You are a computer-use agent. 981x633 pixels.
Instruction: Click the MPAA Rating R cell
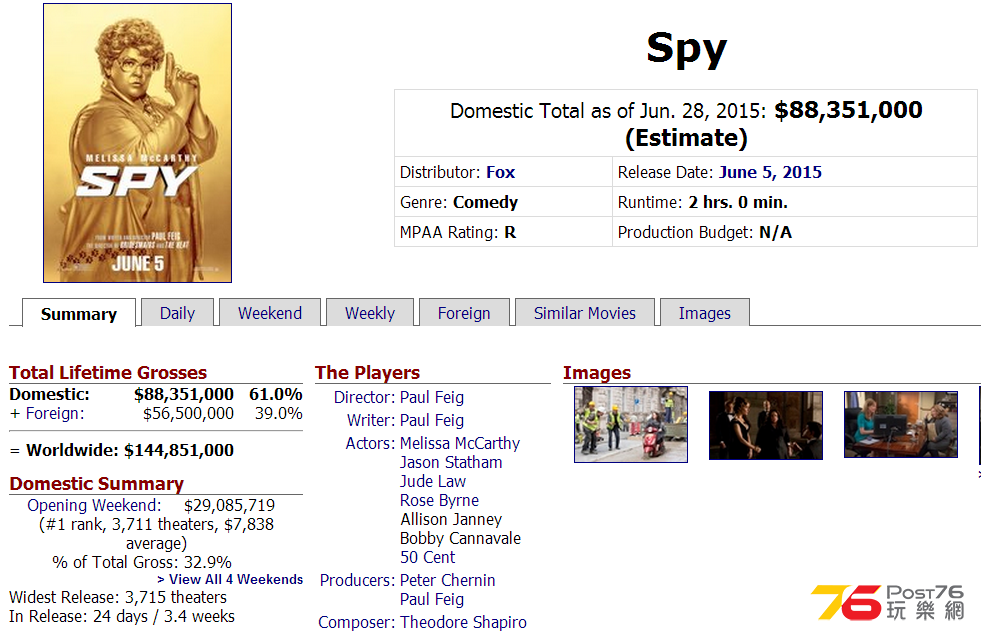(503, 232)
